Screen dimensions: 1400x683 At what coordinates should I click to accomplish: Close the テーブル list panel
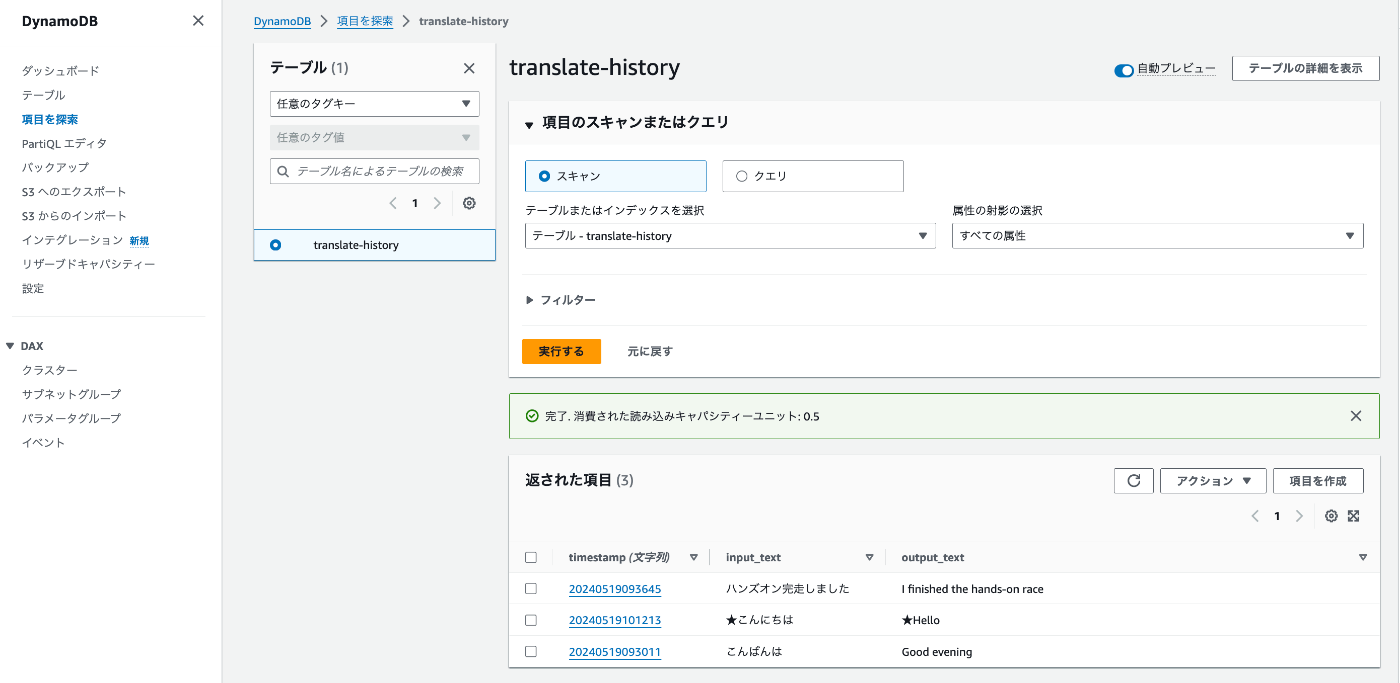pyautogui.click(x=469, y=68)
